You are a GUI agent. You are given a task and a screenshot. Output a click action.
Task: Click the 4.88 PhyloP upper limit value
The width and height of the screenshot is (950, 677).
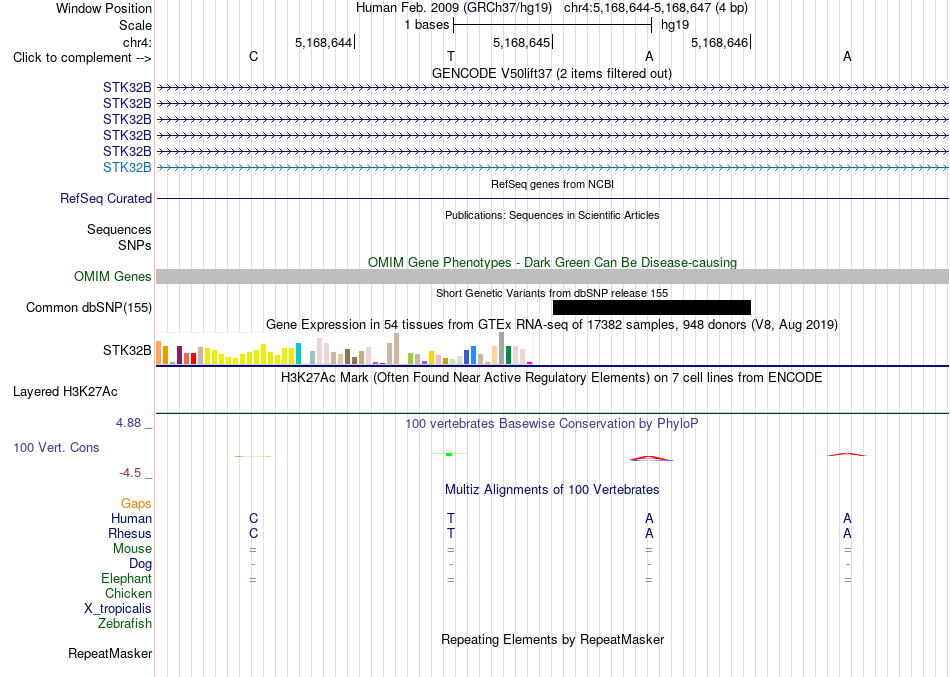coord(128,423)
